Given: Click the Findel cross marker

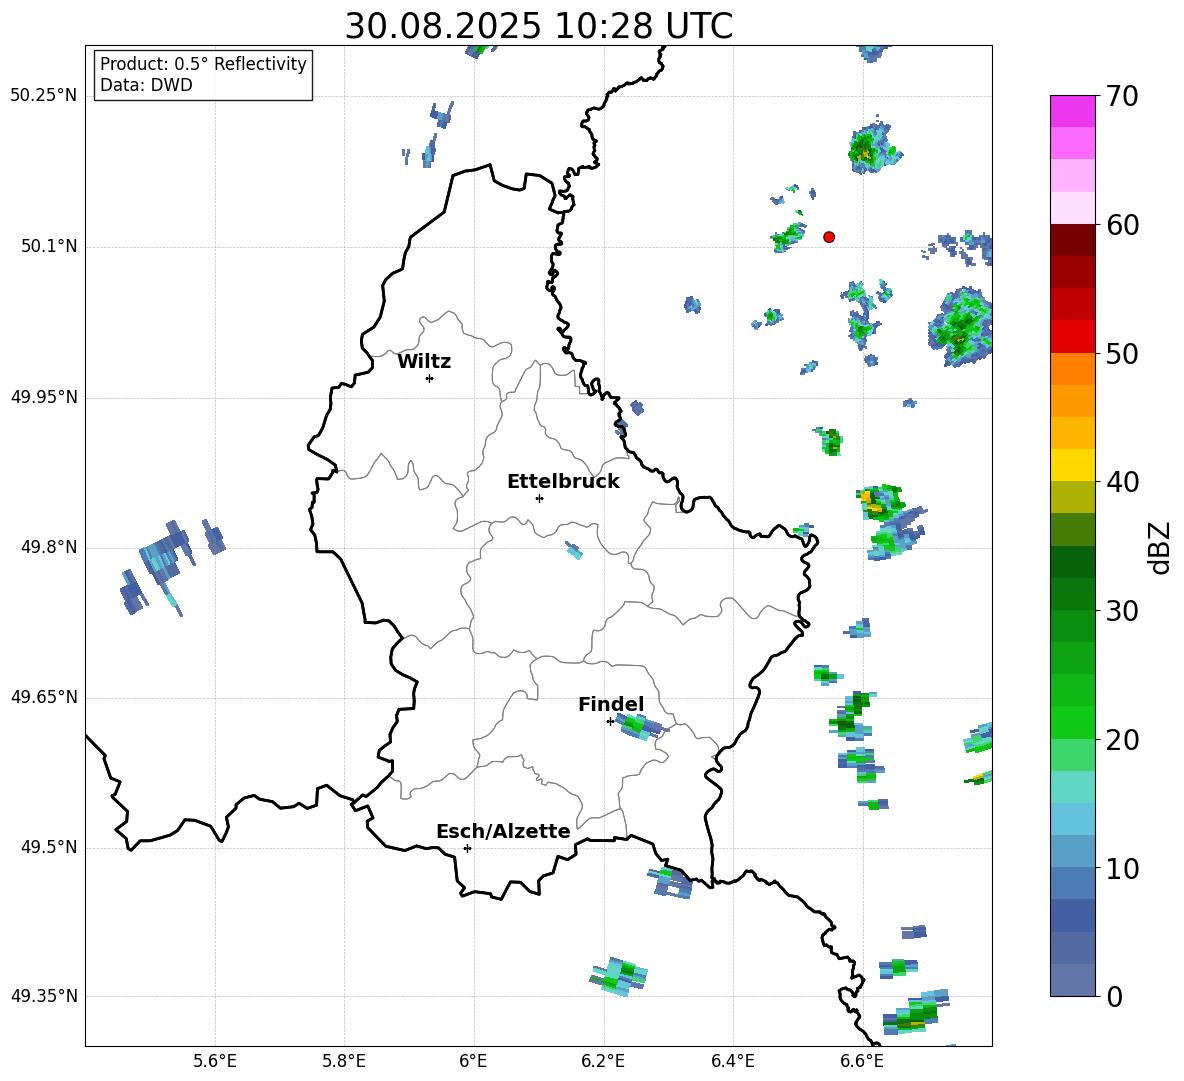Looking at the screenshot, I should [x=610, y=722].
